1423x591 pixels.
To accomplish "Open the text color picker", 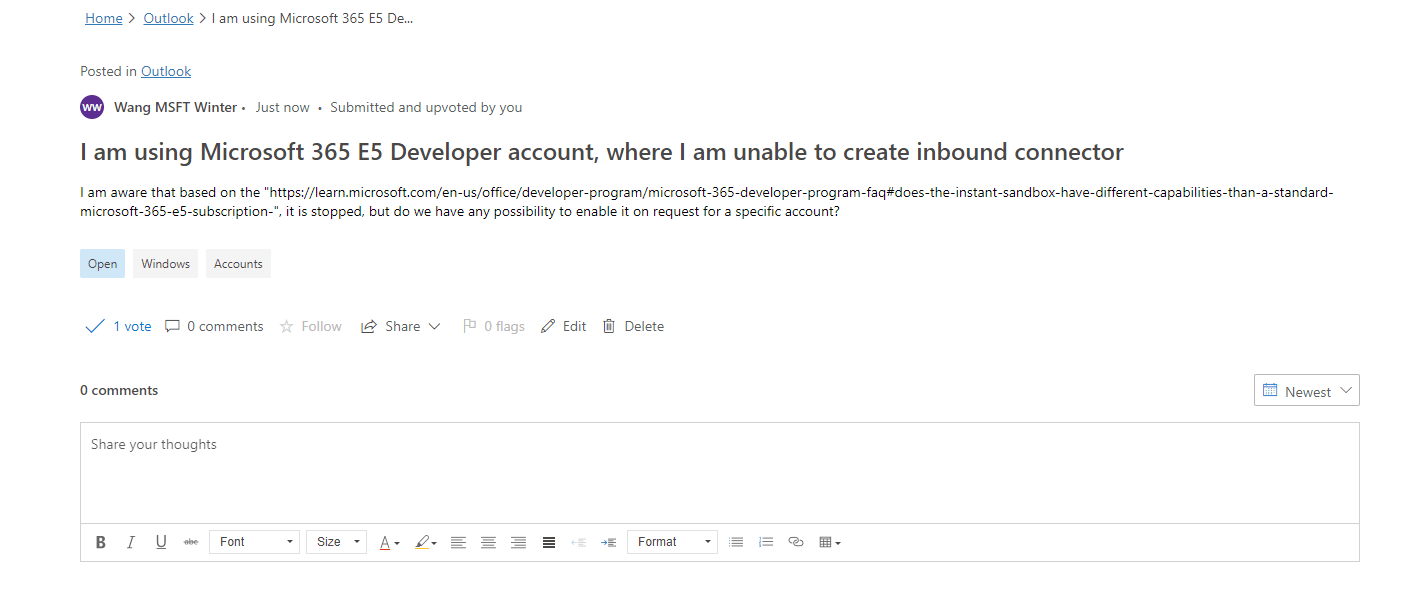I will click(x=389, y=542).
